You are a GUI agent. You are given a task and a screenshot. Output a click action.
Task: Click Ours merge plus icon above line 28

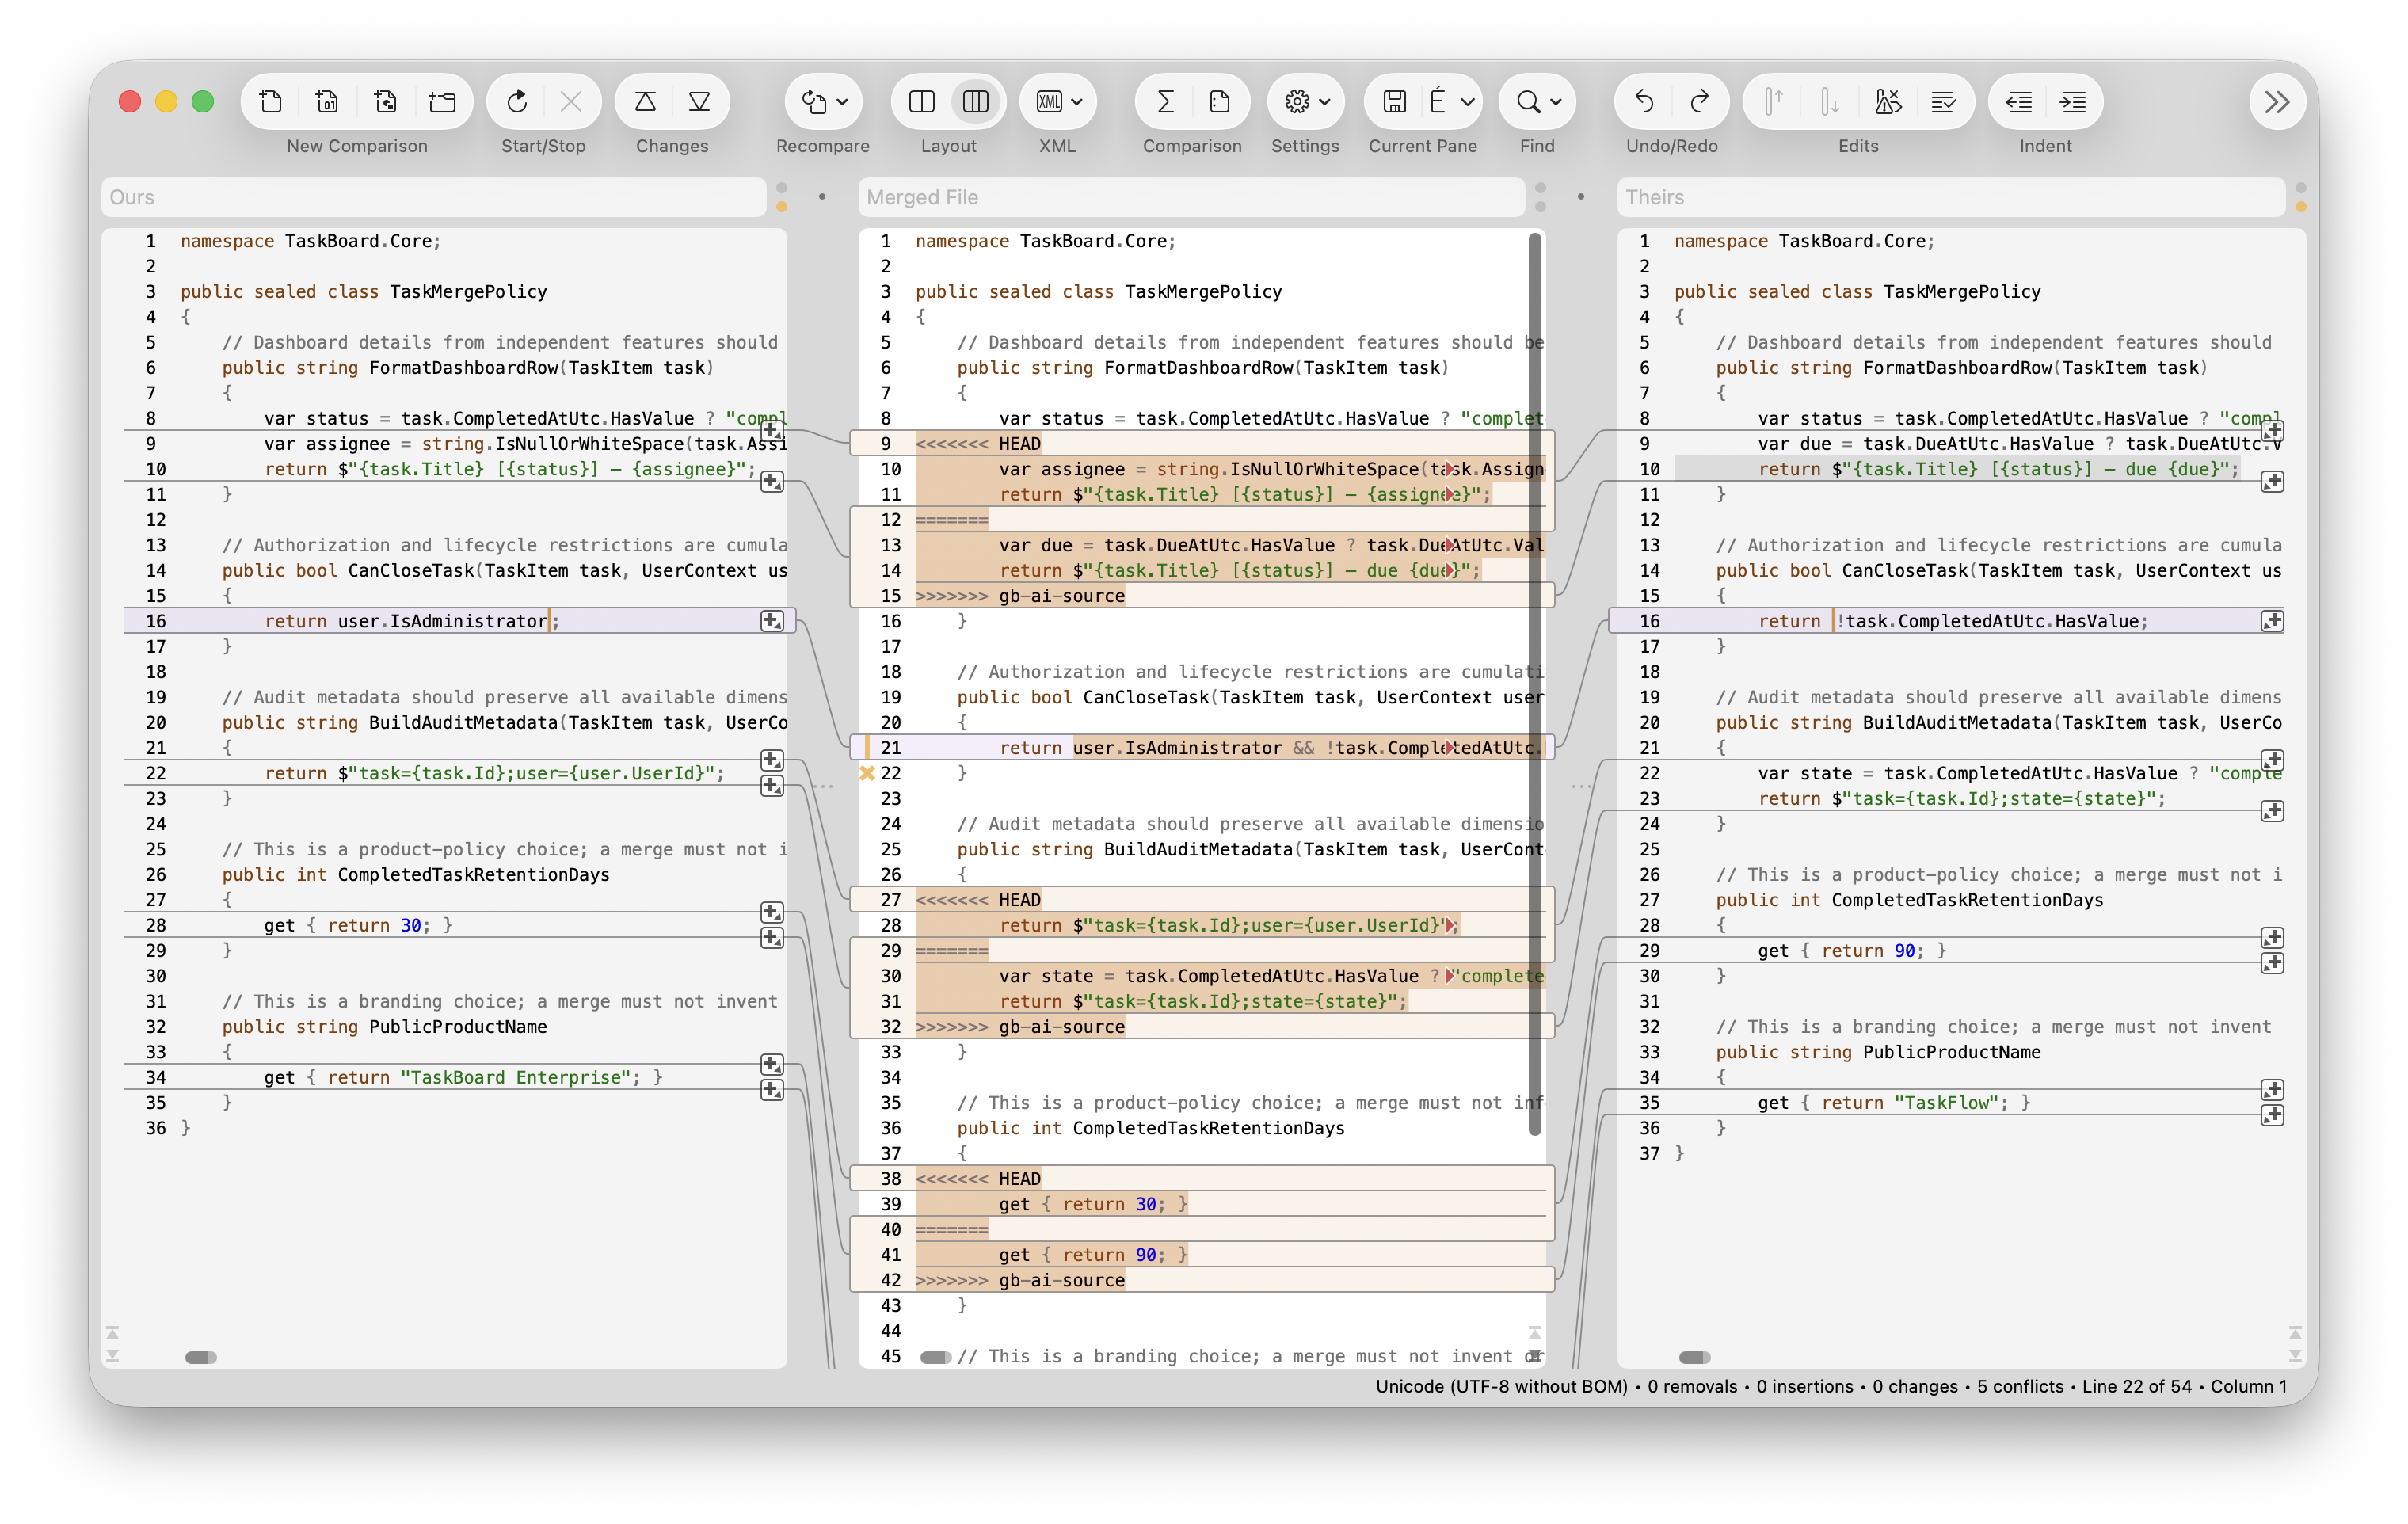pos(772,912)
